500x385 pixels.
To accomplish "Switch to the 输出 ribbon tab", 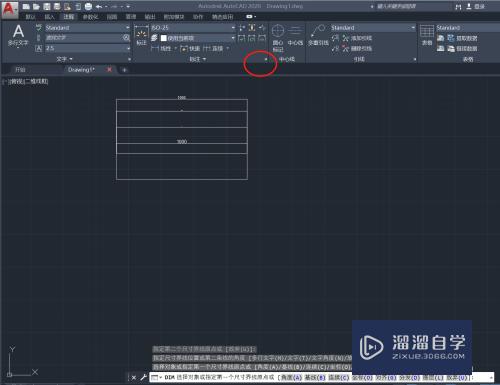I will (x=150, y=17).
